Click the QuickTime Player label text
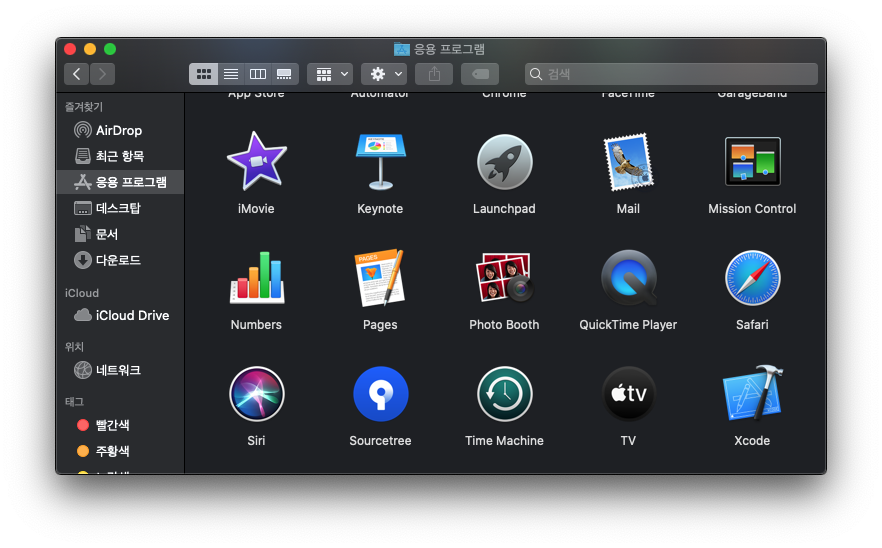The height and width of the screenshot is (548, 882). coord(628,325)
